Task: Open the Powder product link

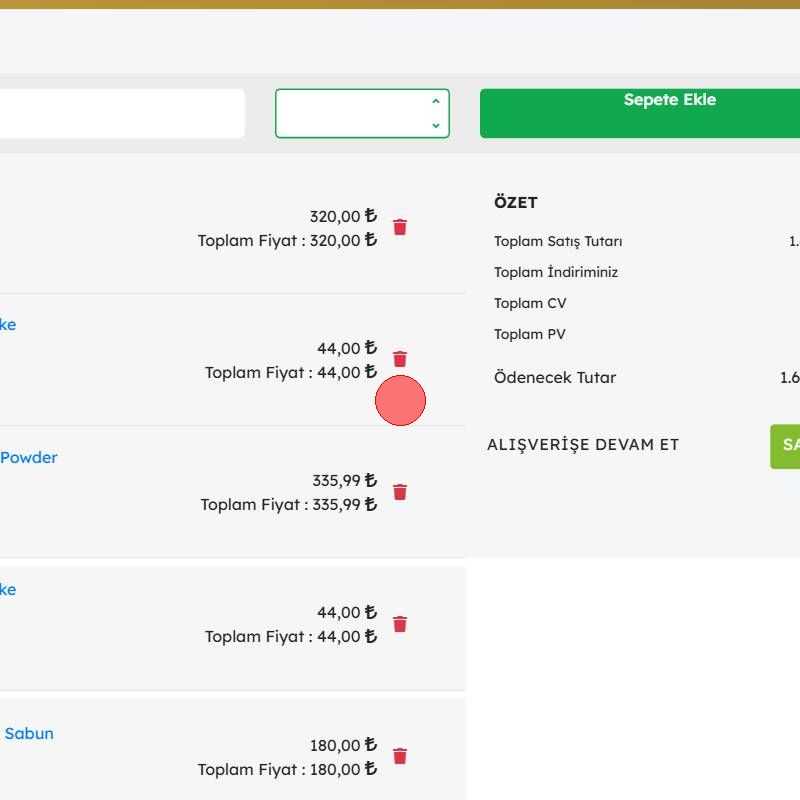Action: [28, 458]
